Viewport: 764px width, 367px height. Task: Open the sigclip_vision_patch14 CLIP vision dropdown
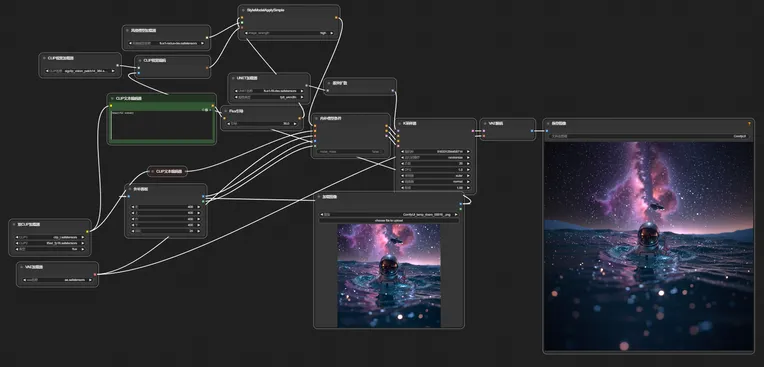[x=80, y=71]
